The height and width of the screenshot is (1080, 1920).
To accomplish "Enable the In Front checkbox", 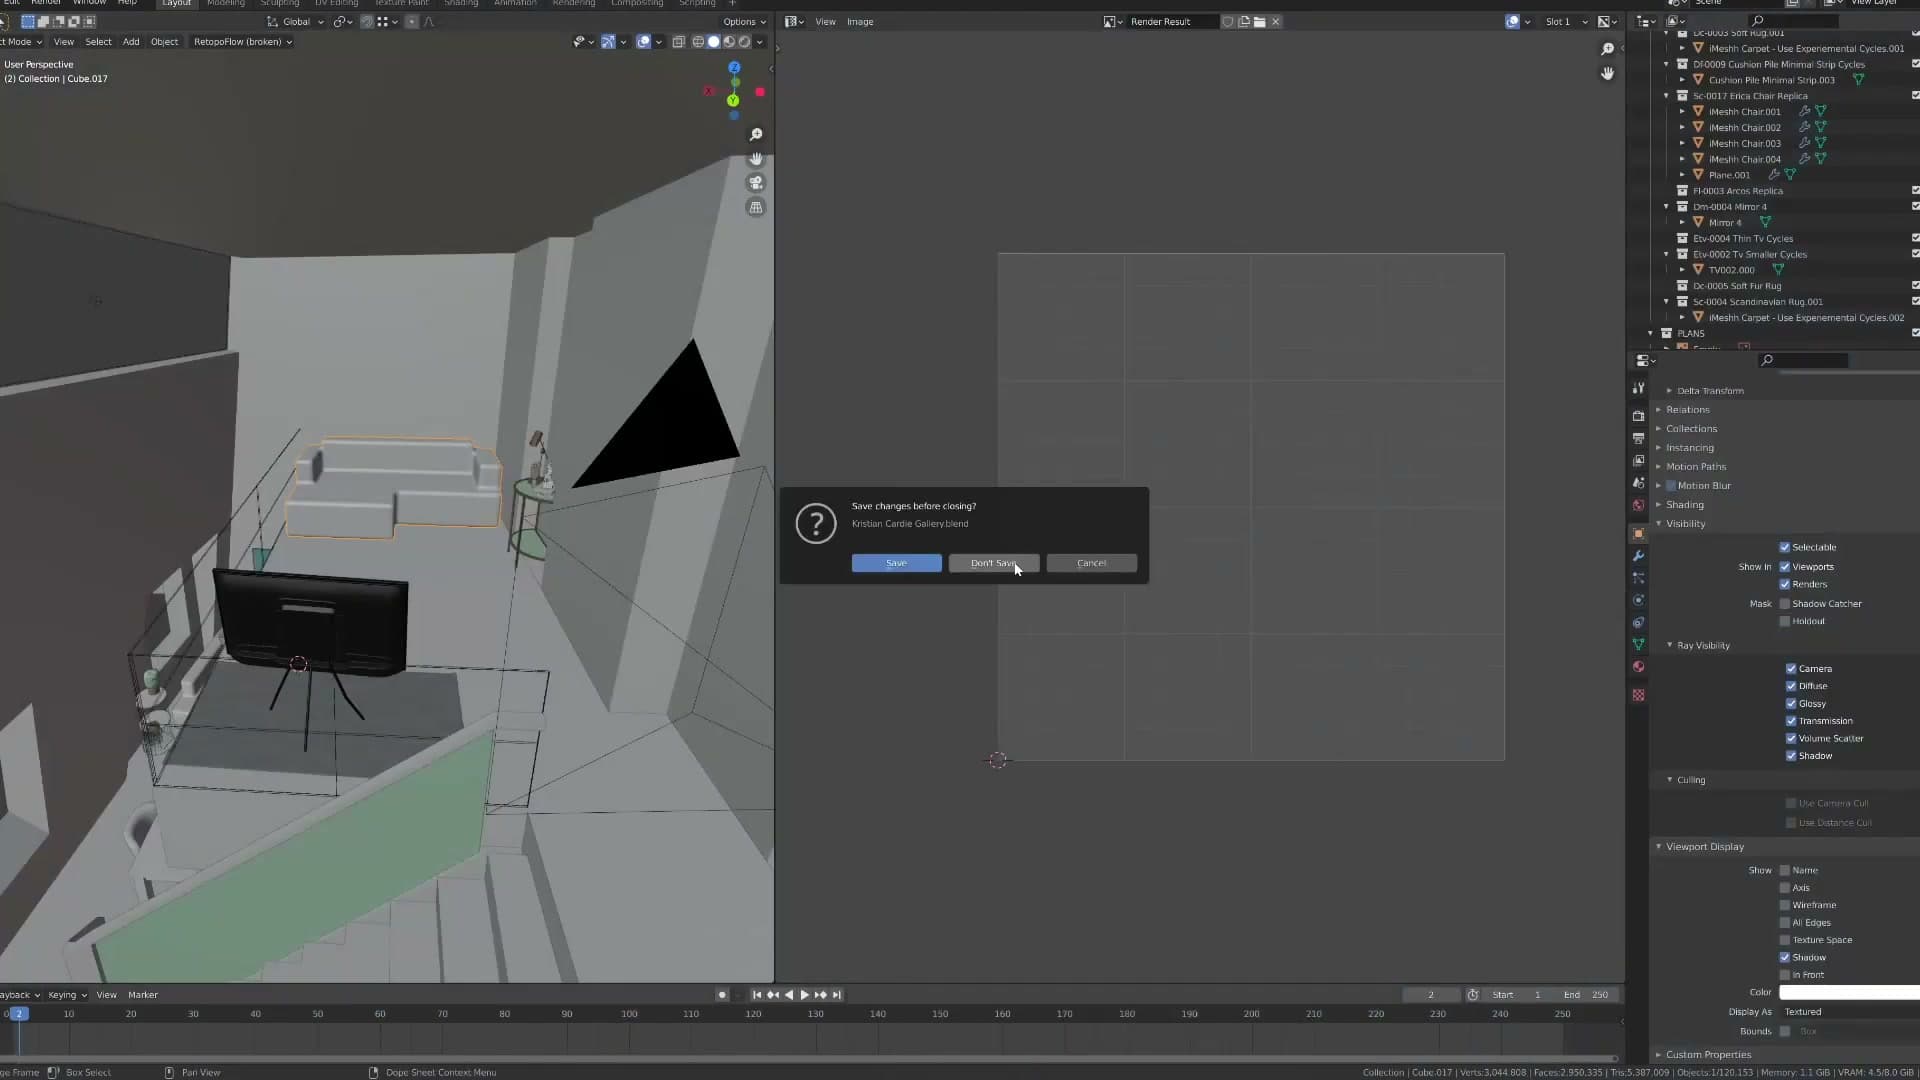I will click(x=1785, y=975).
